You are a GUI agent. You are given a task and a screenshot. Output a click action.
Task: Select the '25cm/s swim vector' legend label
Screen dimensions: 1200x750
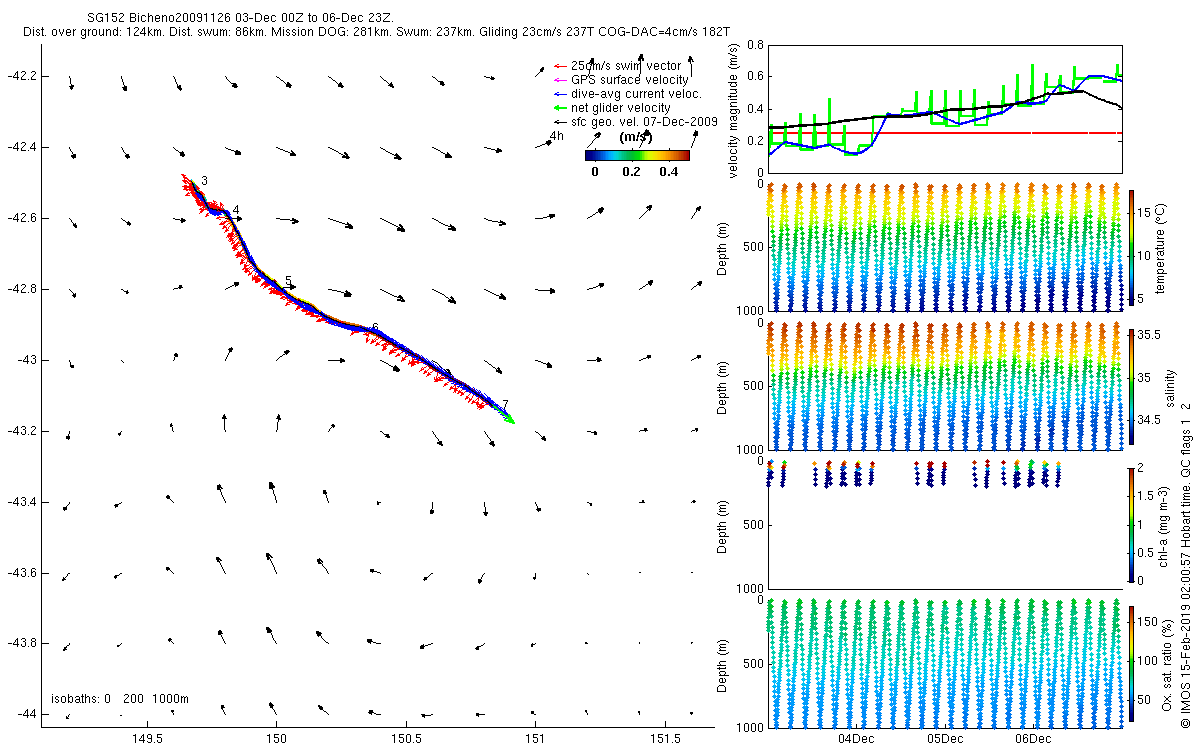click(626, 66)
